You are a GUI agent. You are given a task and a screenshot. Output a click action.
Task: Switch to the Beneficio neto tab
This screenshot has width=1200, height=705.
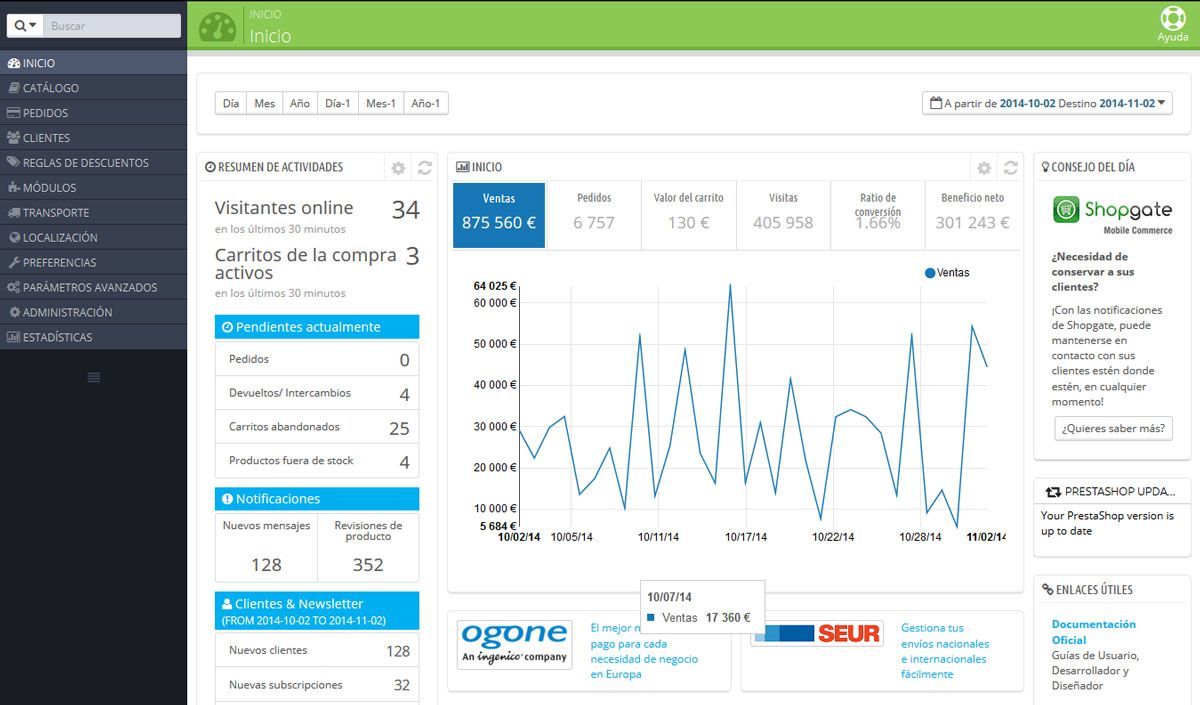[972, 215]
